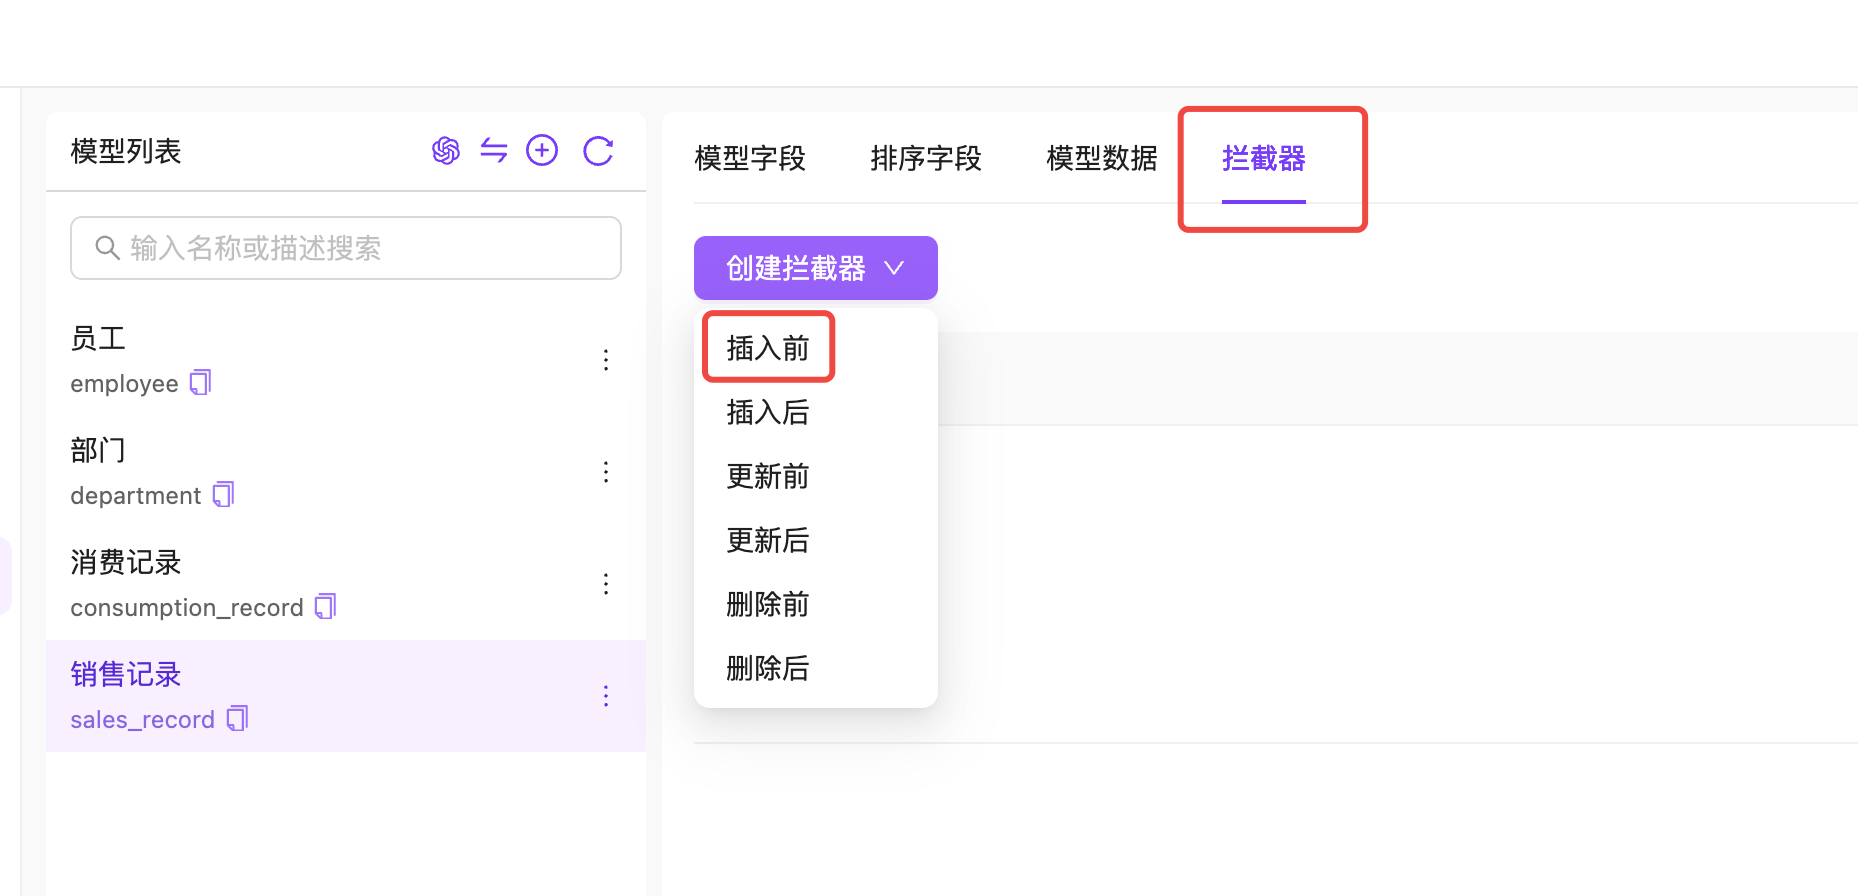Focus the name or description search field
1858x896 pixels.
[x=346, y=248]
